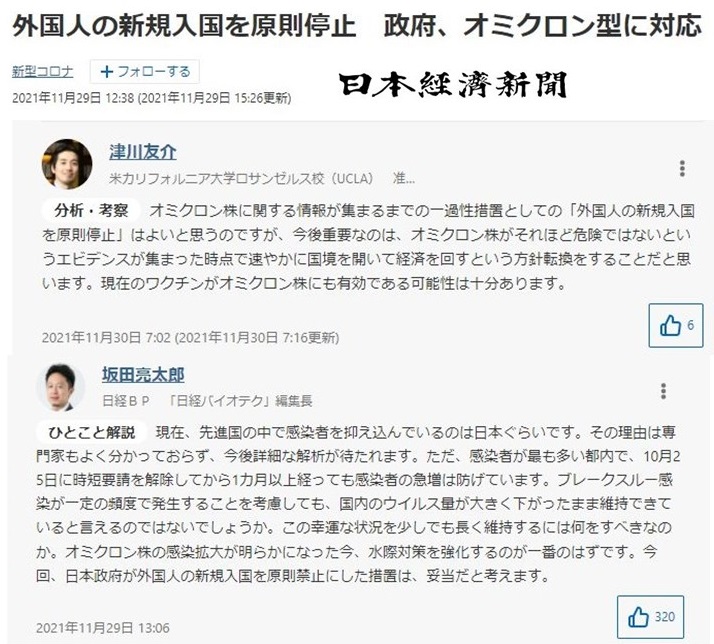Open 津川友介's profile name link
This screenshot has height=644, width=714.
point(142,152)
